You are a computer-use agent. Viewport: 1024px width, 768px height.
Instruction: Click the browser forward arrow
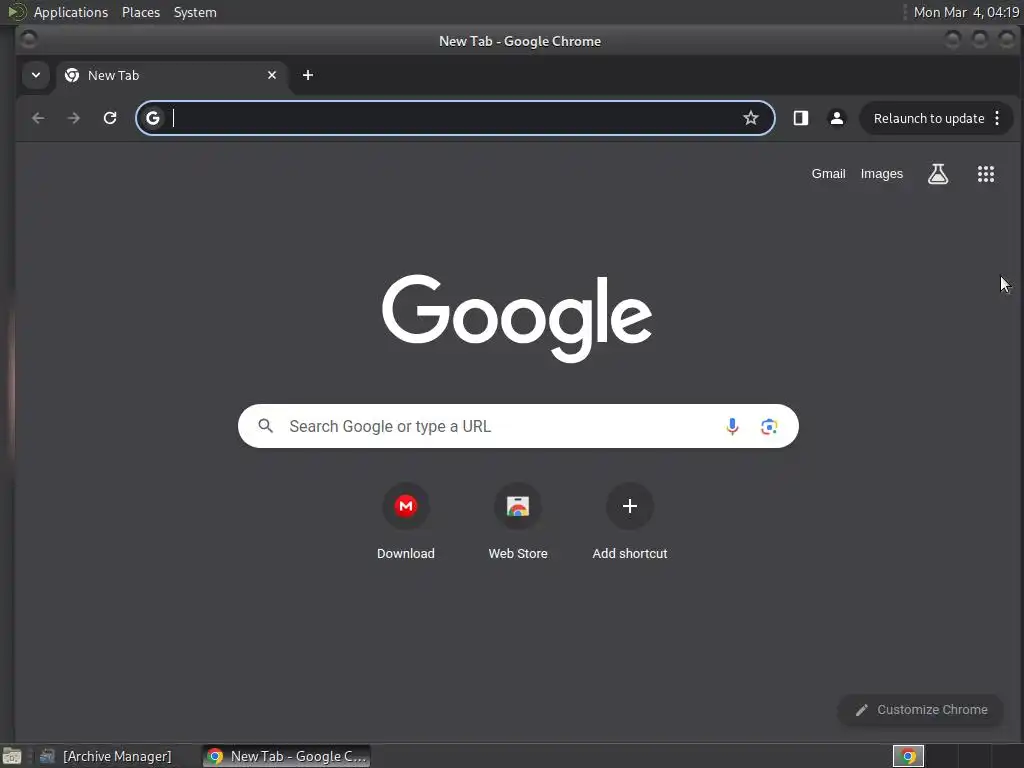pos(74,118)
